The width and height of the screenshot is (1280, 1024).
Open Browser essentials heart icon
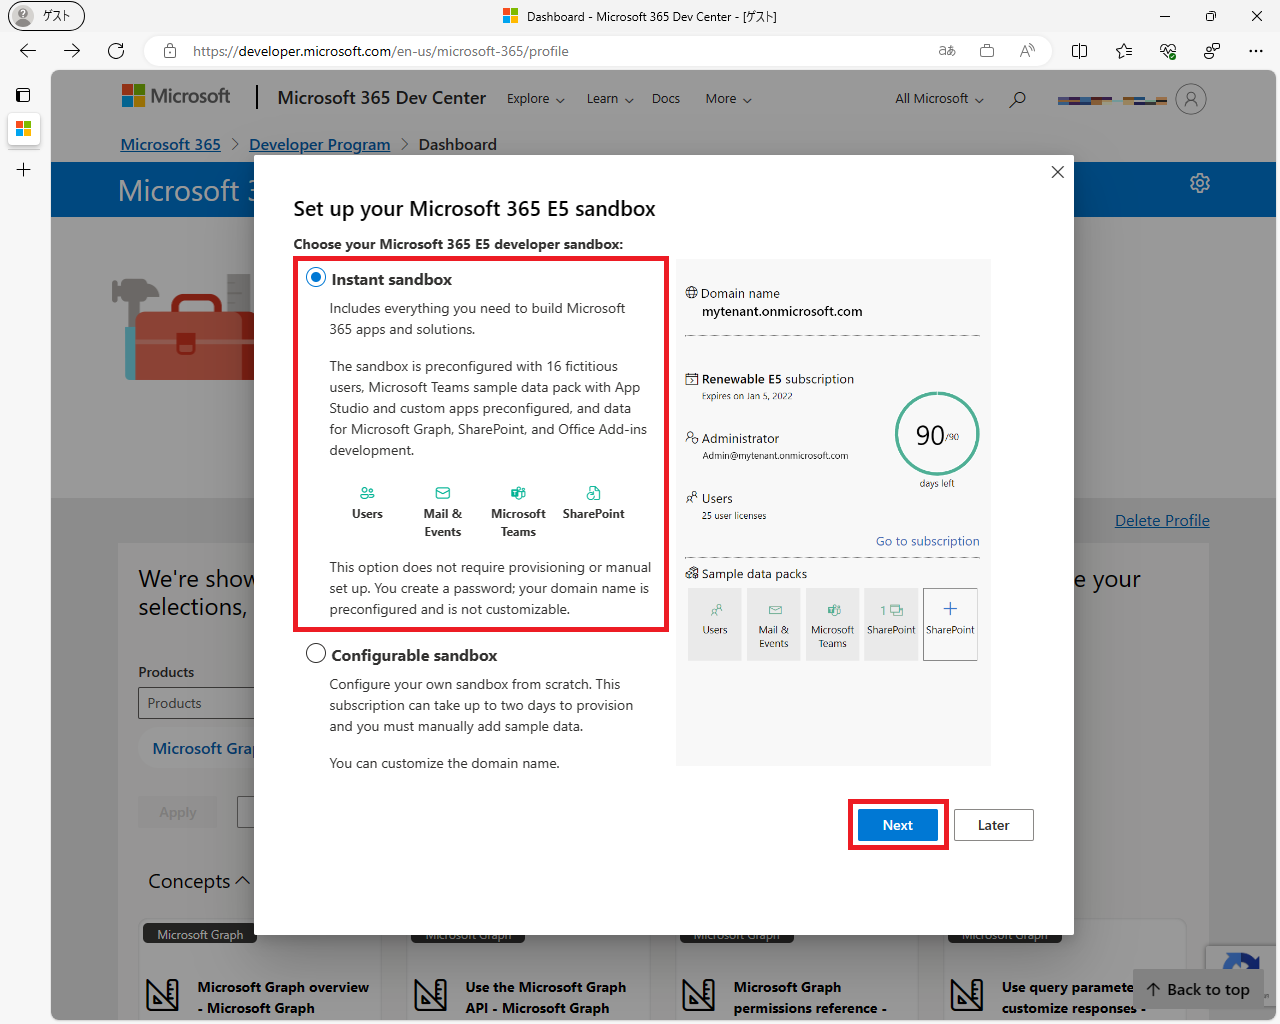1168,51
